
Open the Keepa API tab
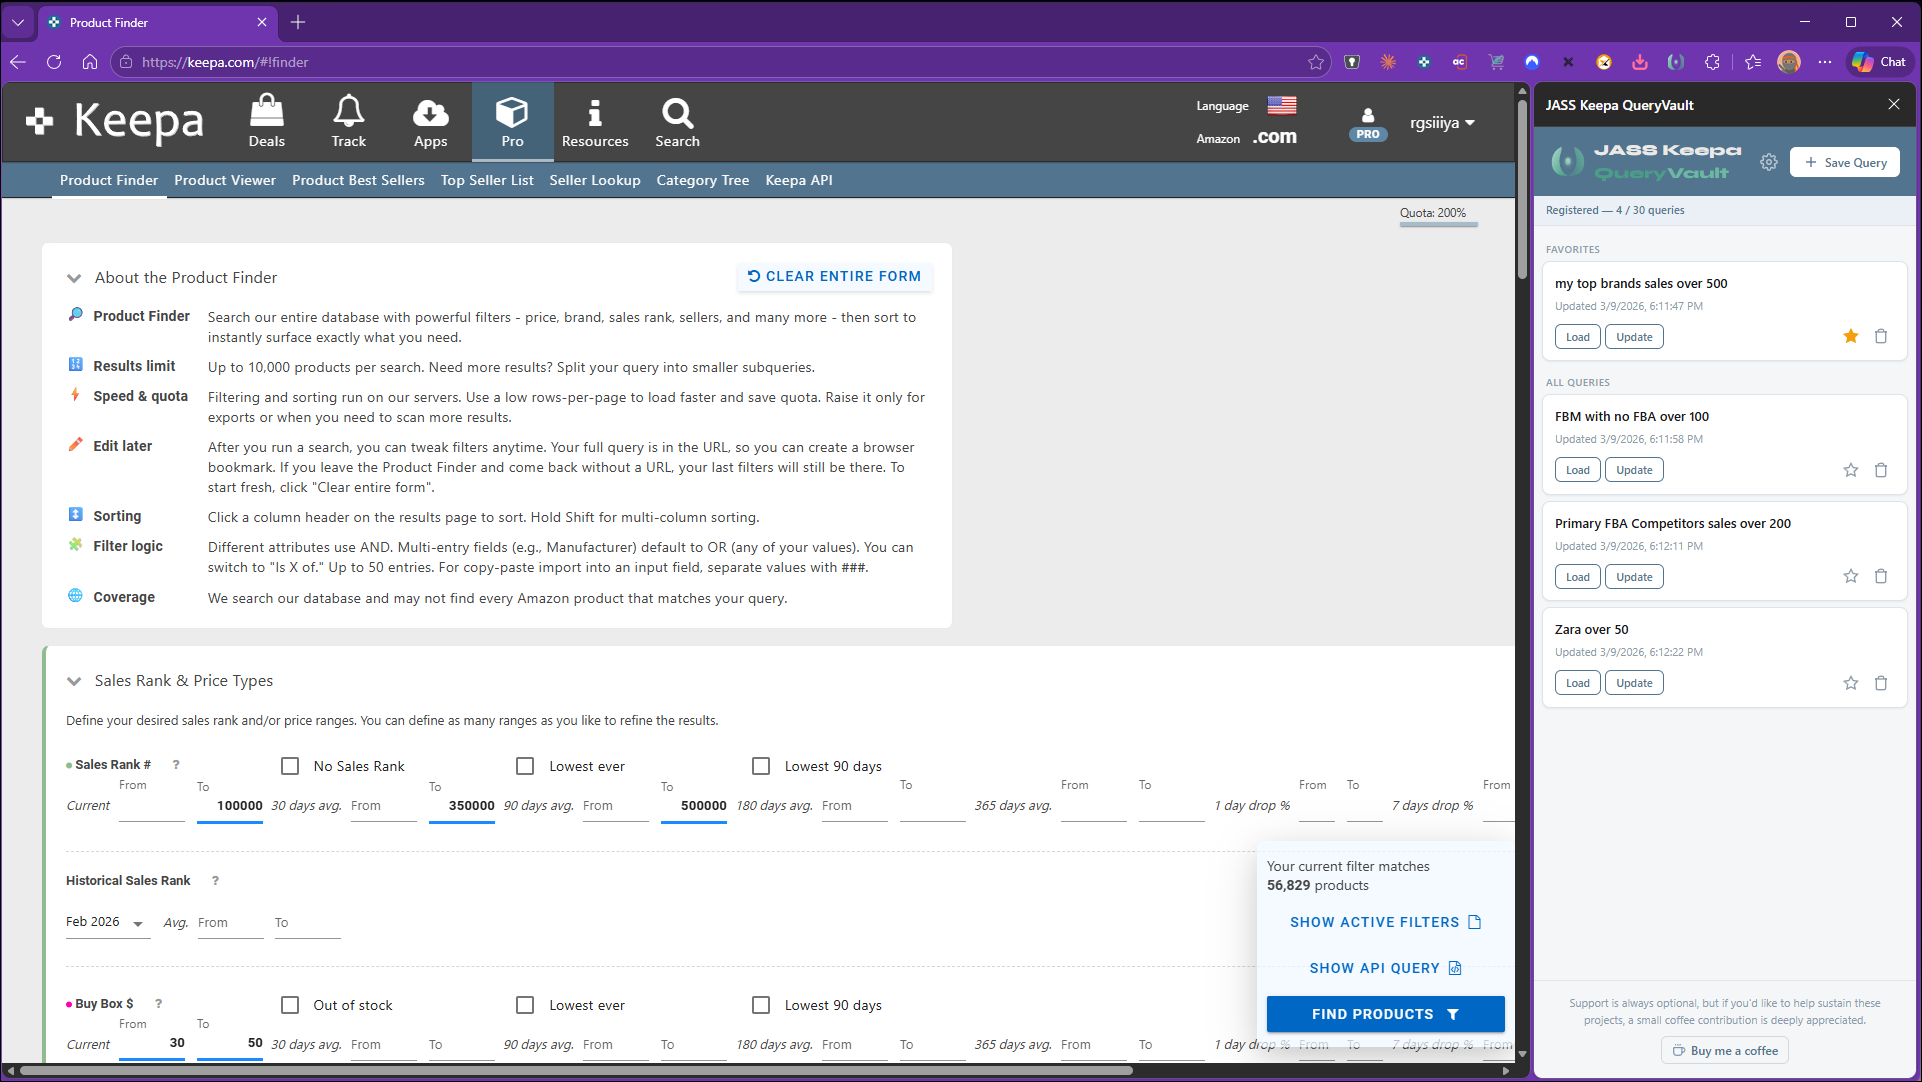(799, 180)
